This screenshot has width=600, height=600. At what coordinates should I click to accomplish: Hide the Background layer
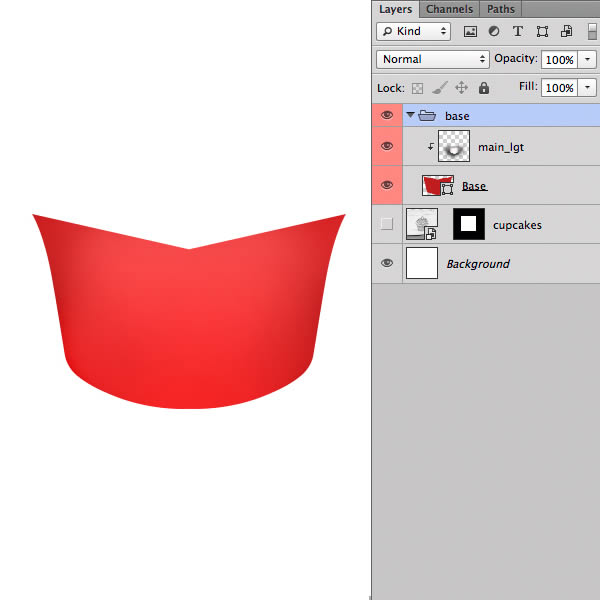(387, 264)
